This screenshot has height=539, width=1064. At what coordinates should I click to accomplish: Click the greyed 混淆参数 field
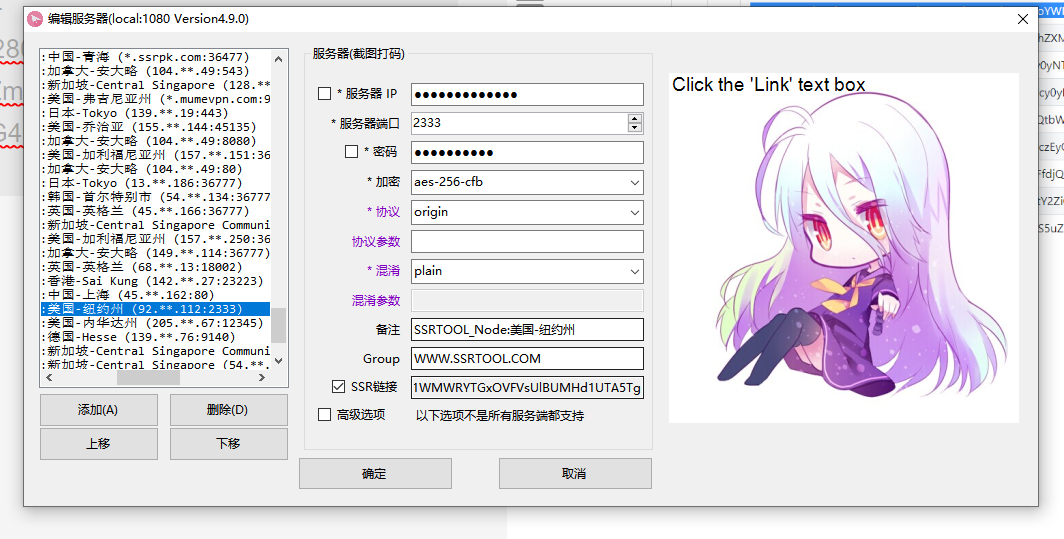pos(527,300)
